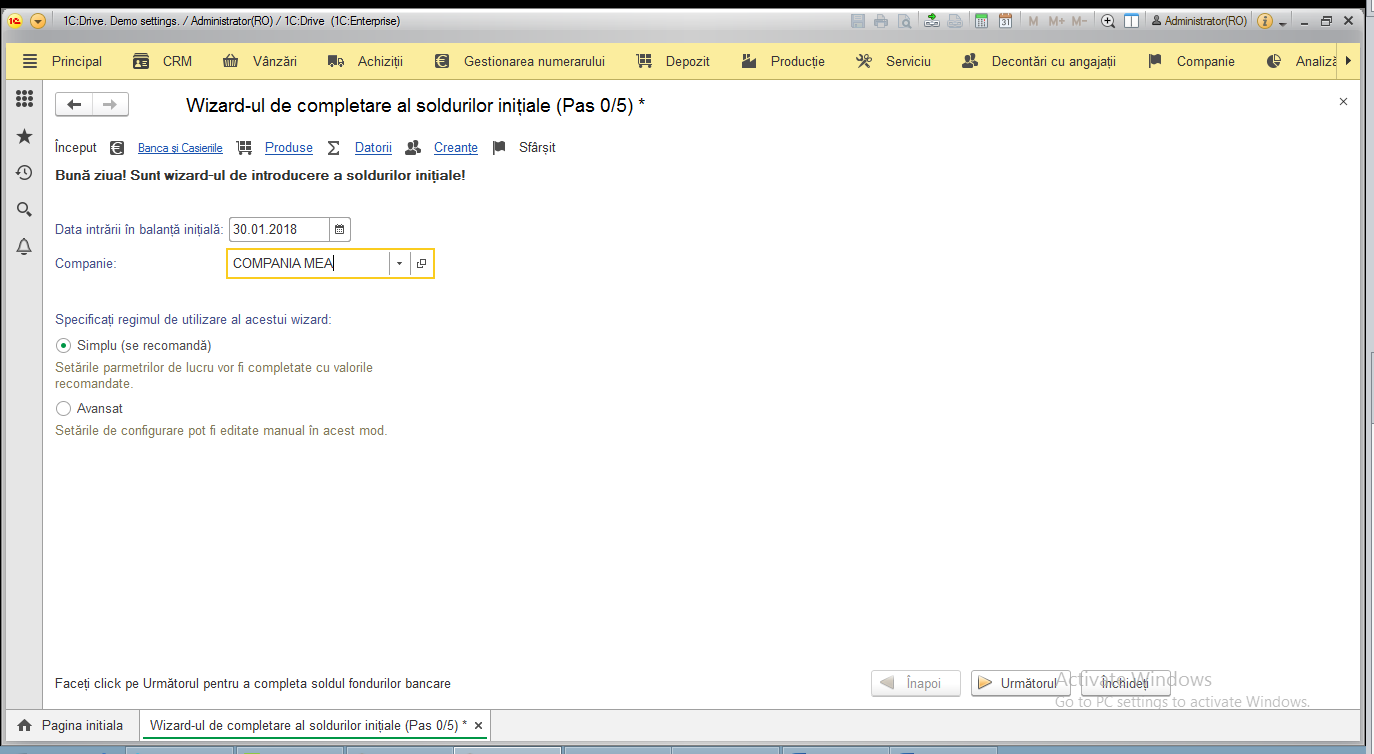Viewport: 1374px width, 754px height.
Task: Expand the Companie dropdown arrow
Action: [x=399, y=264]
